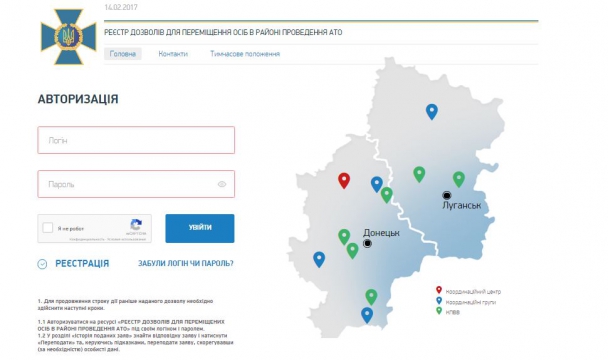Open the Головна tab
Screen dimensions: 608x360
coord(123,54)
